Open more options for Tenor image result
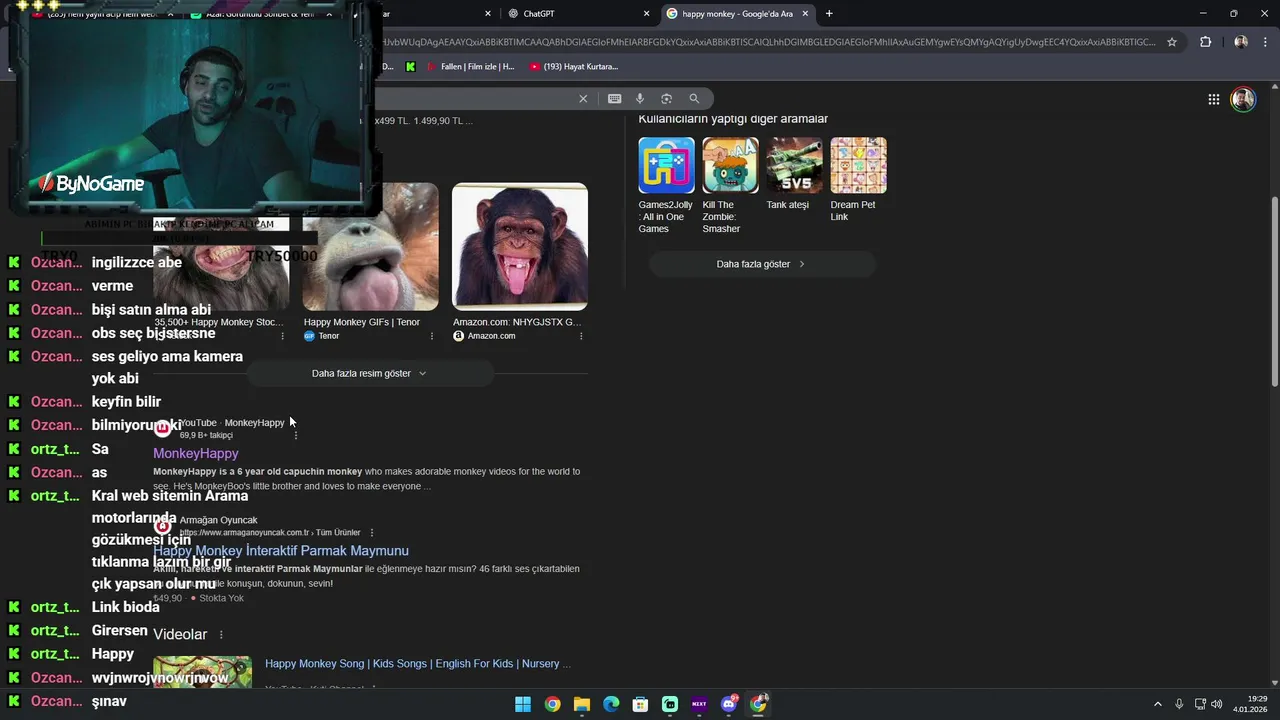1280x720 pixels. point(432,336)
